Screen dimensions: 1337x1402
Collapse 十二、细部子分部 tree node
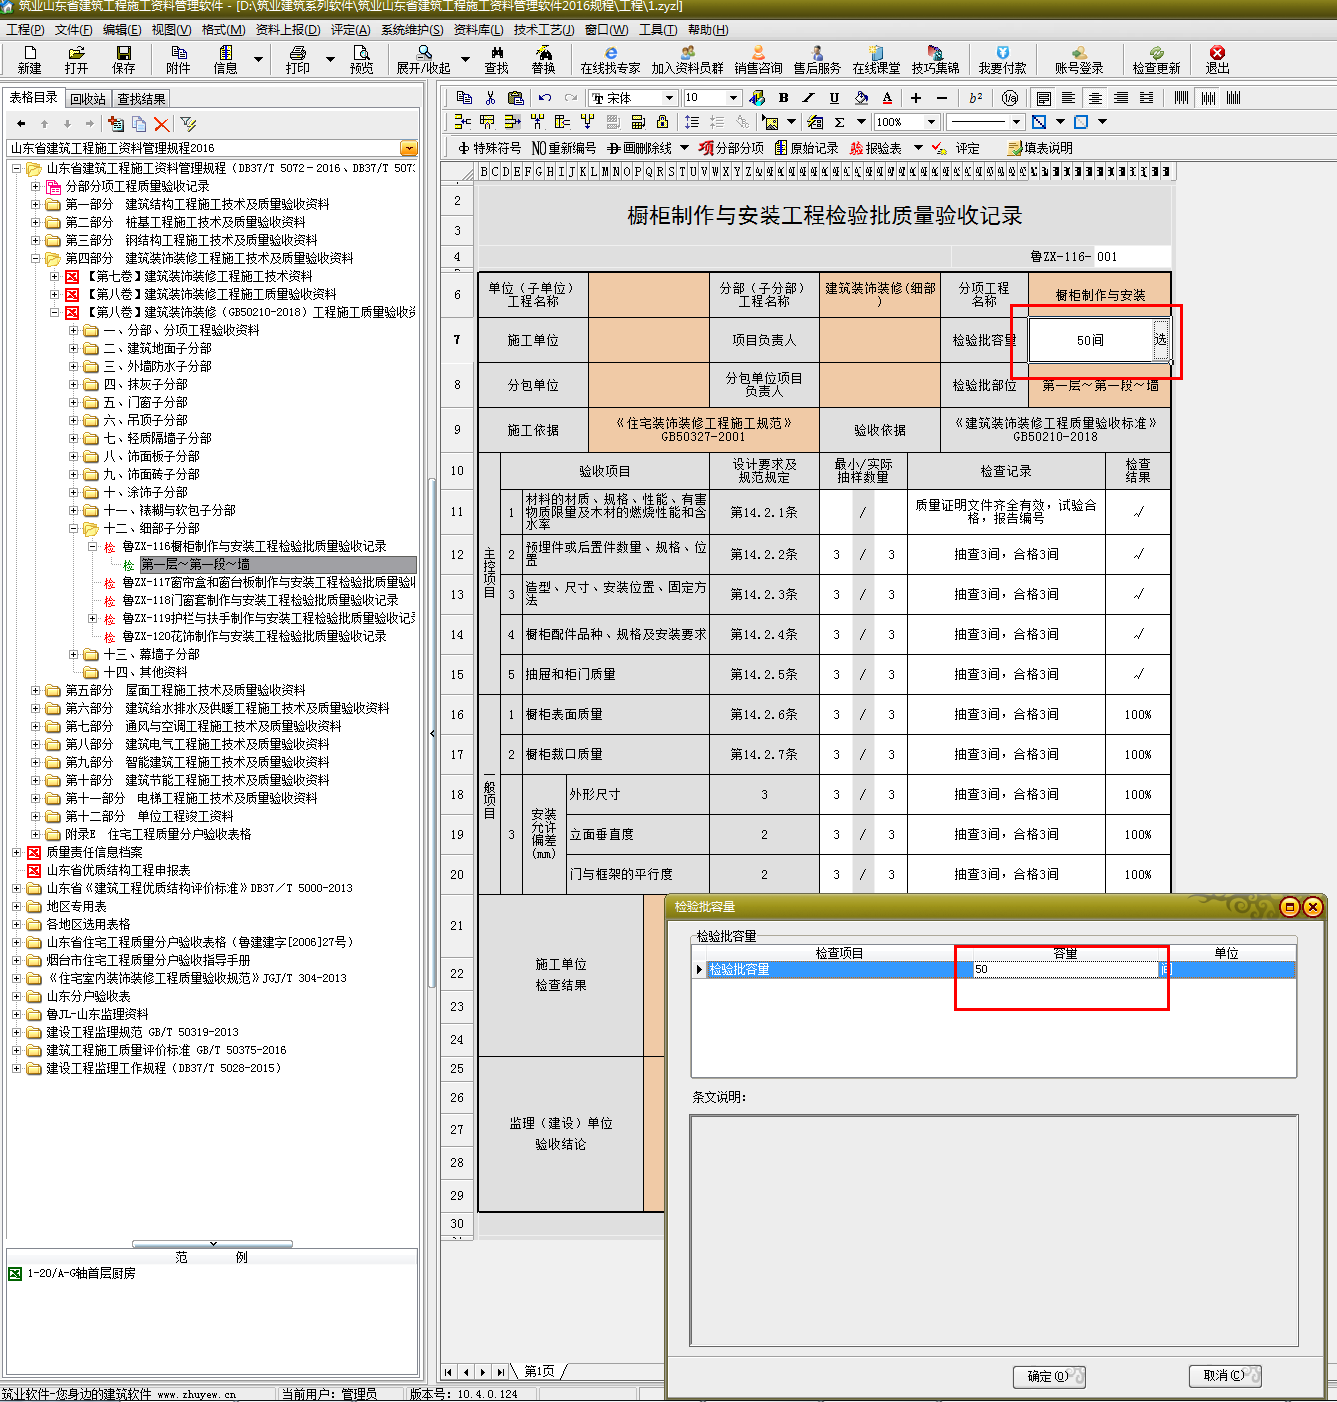pyautogui.click(x=73, y=528)
